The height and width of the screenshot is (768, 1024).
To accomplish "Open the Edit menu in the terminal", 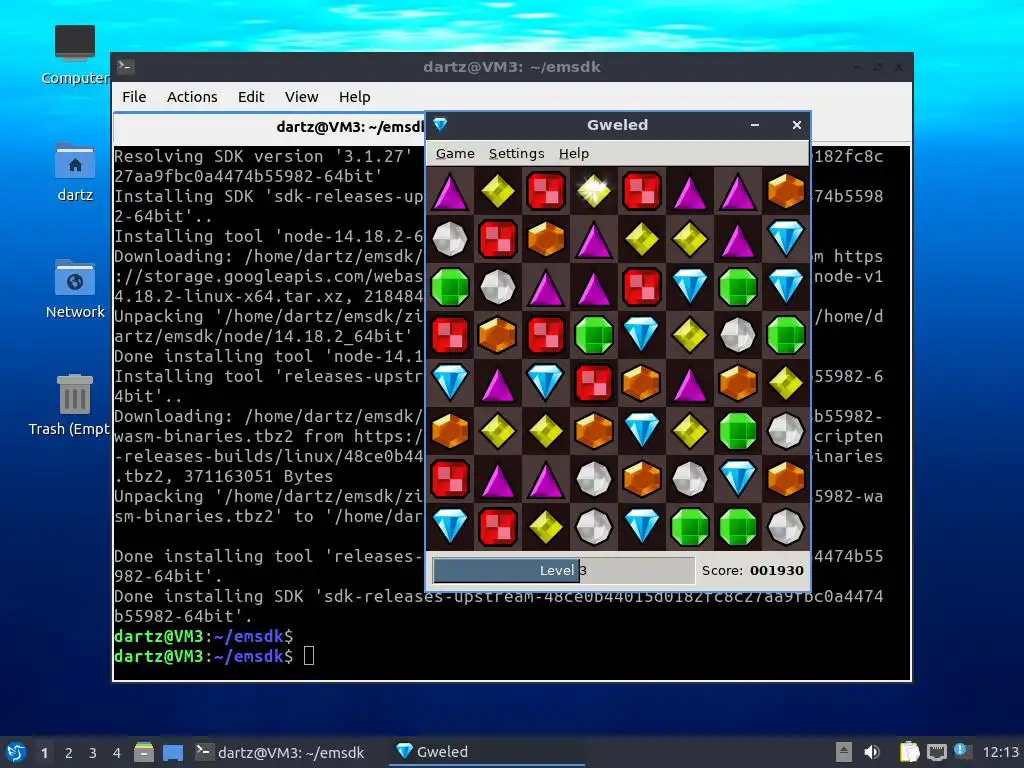I will [251, 97].
